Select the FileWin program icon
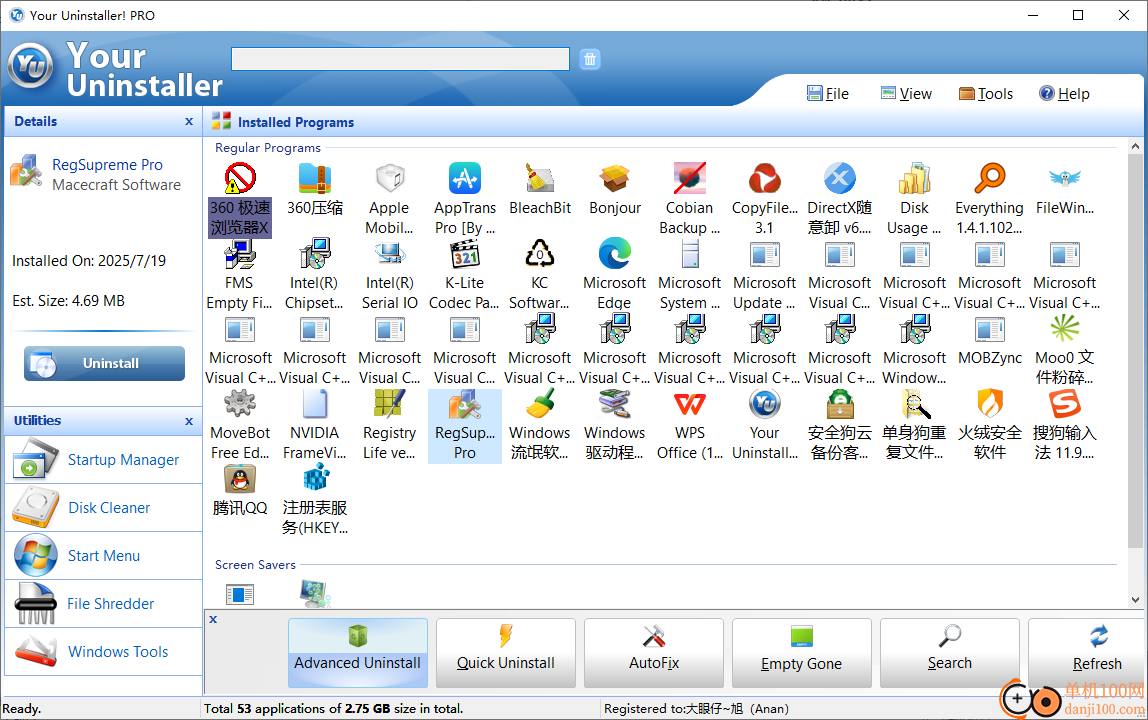 click(x=1065, y=179)
